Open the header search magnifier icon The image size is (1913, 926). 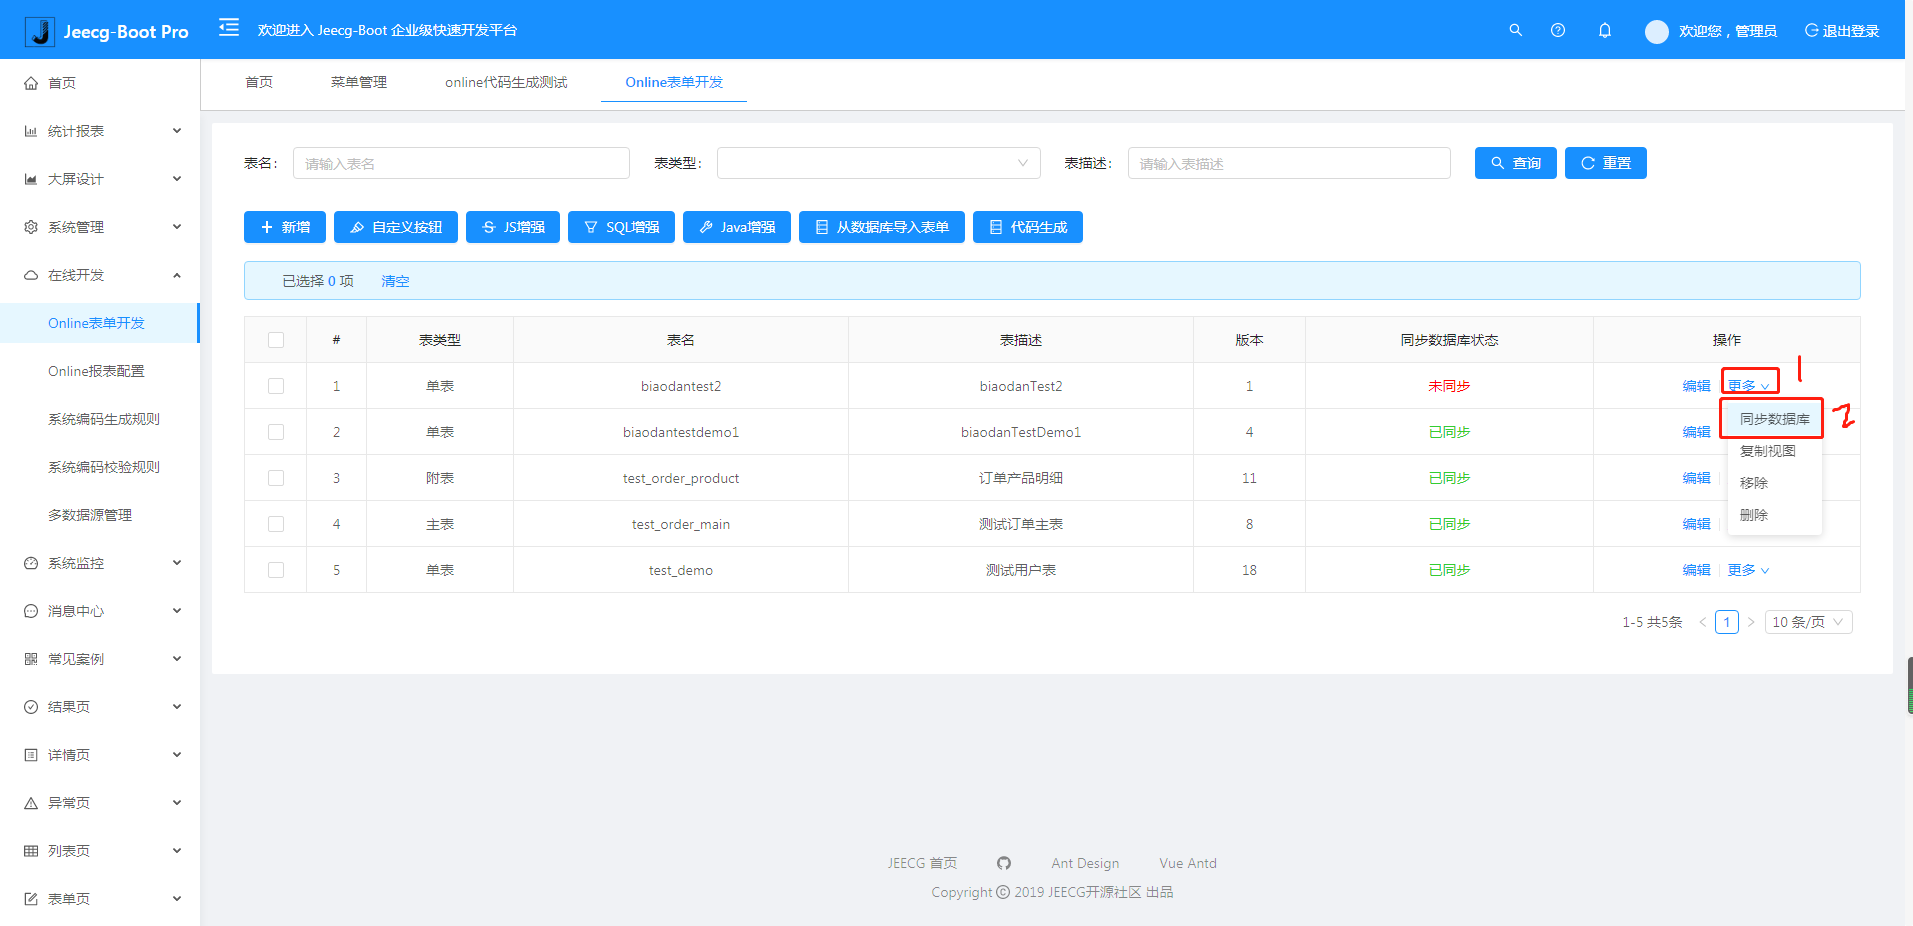(1516, 30)
